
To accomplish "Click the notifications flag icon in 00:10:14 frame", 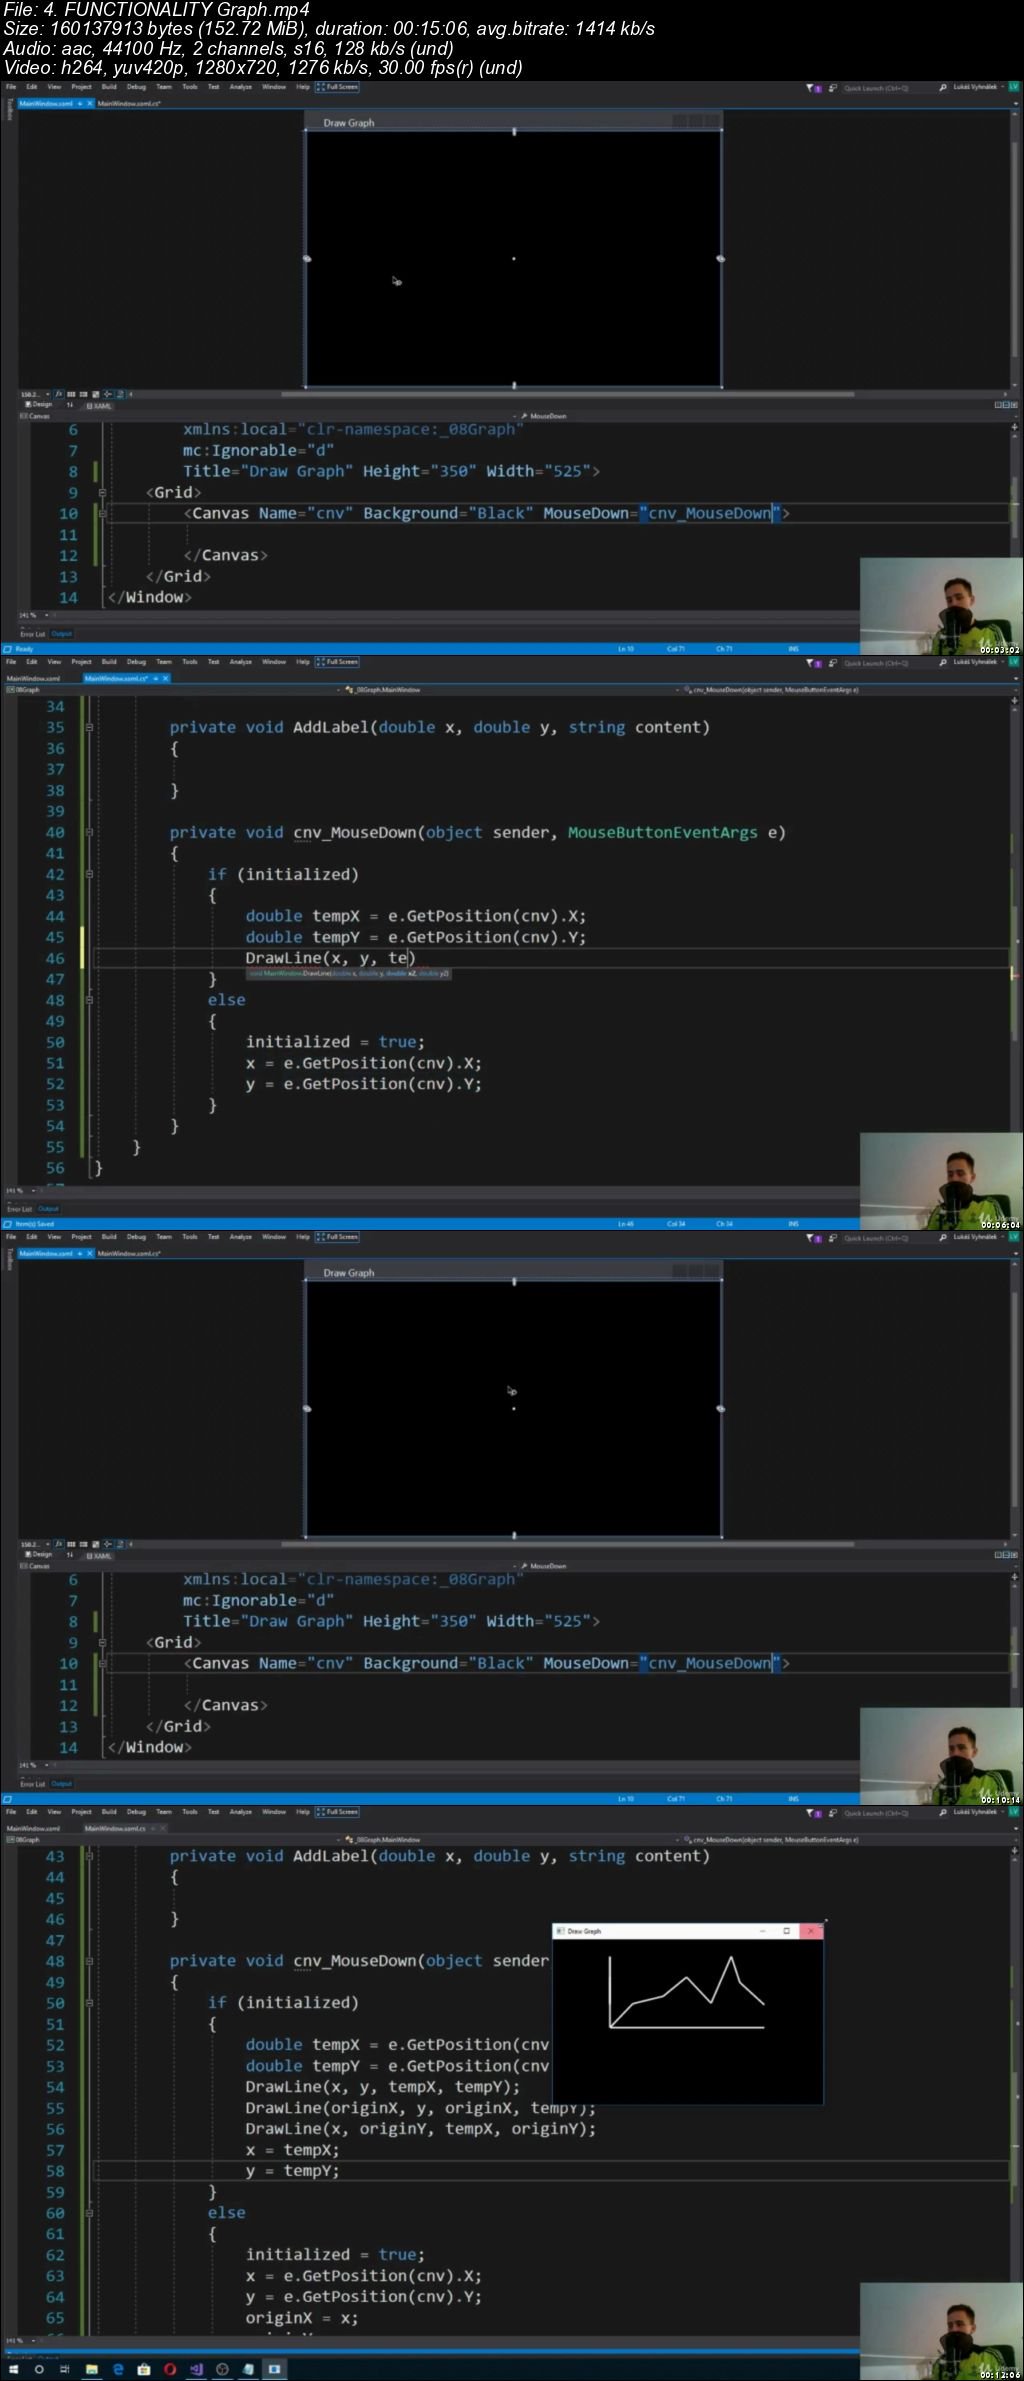I will click(812, 1238).
